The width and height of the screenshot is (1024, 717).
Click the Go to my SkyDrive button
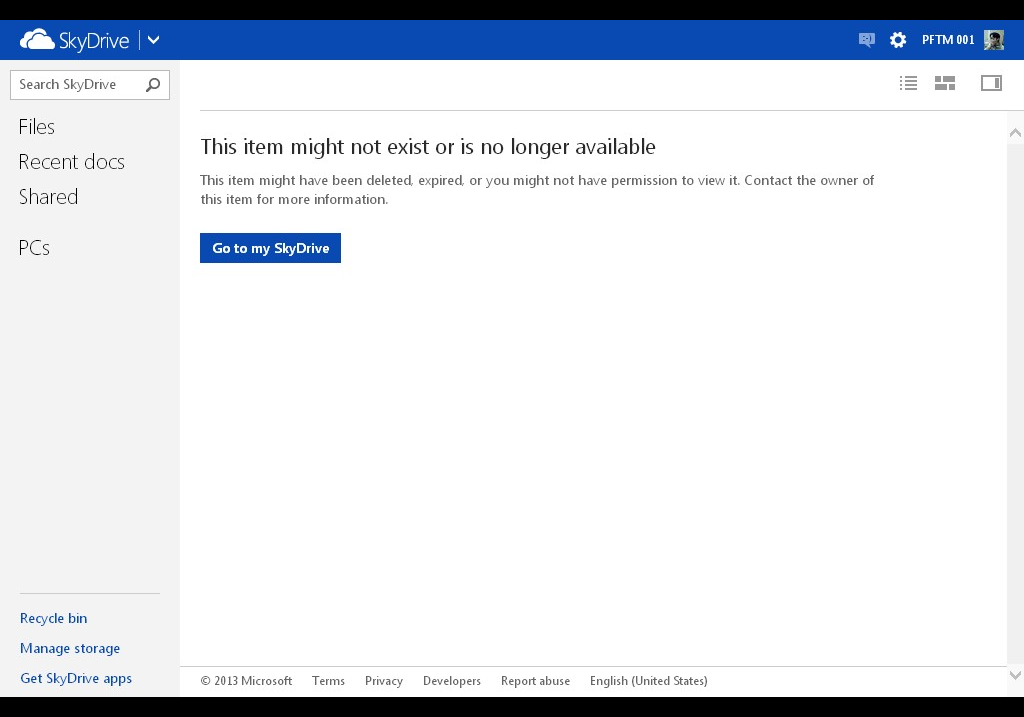(270, 248)
